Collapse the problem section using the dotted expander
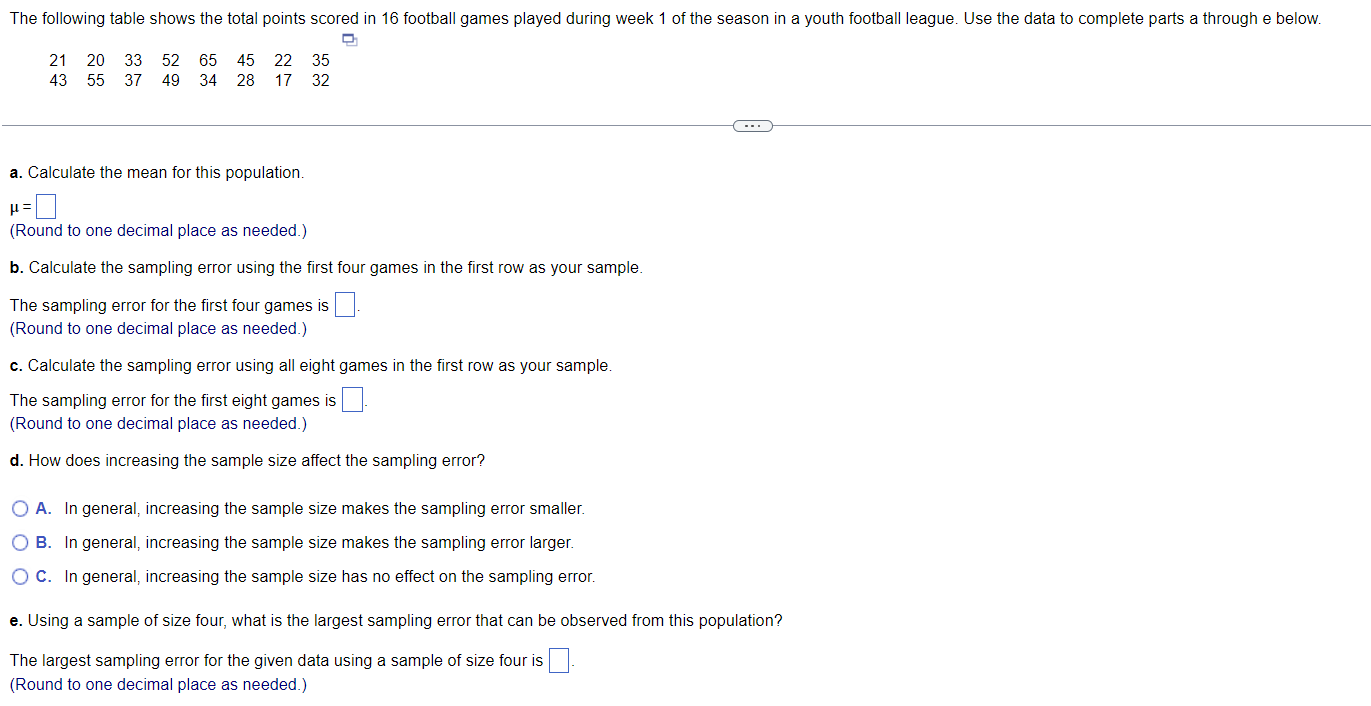 tap(753, 125)
